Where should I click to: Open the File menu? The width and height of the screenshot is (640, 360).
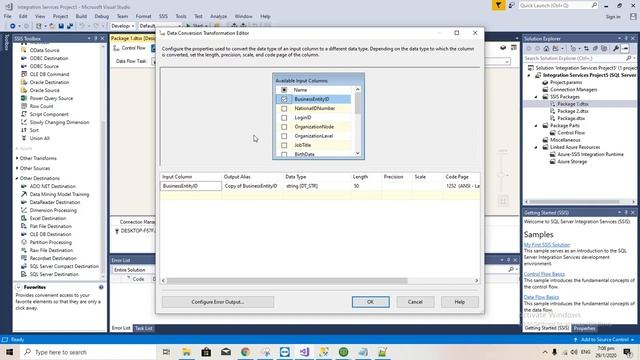pos(7,16)
